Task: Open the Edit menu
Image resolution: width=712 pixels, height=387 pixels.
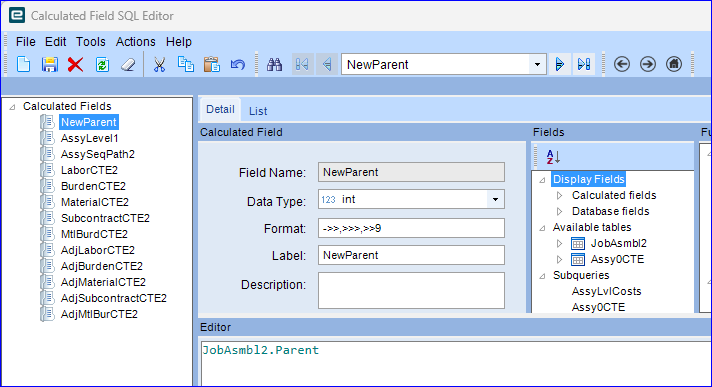Action: [x=55, y=42]
